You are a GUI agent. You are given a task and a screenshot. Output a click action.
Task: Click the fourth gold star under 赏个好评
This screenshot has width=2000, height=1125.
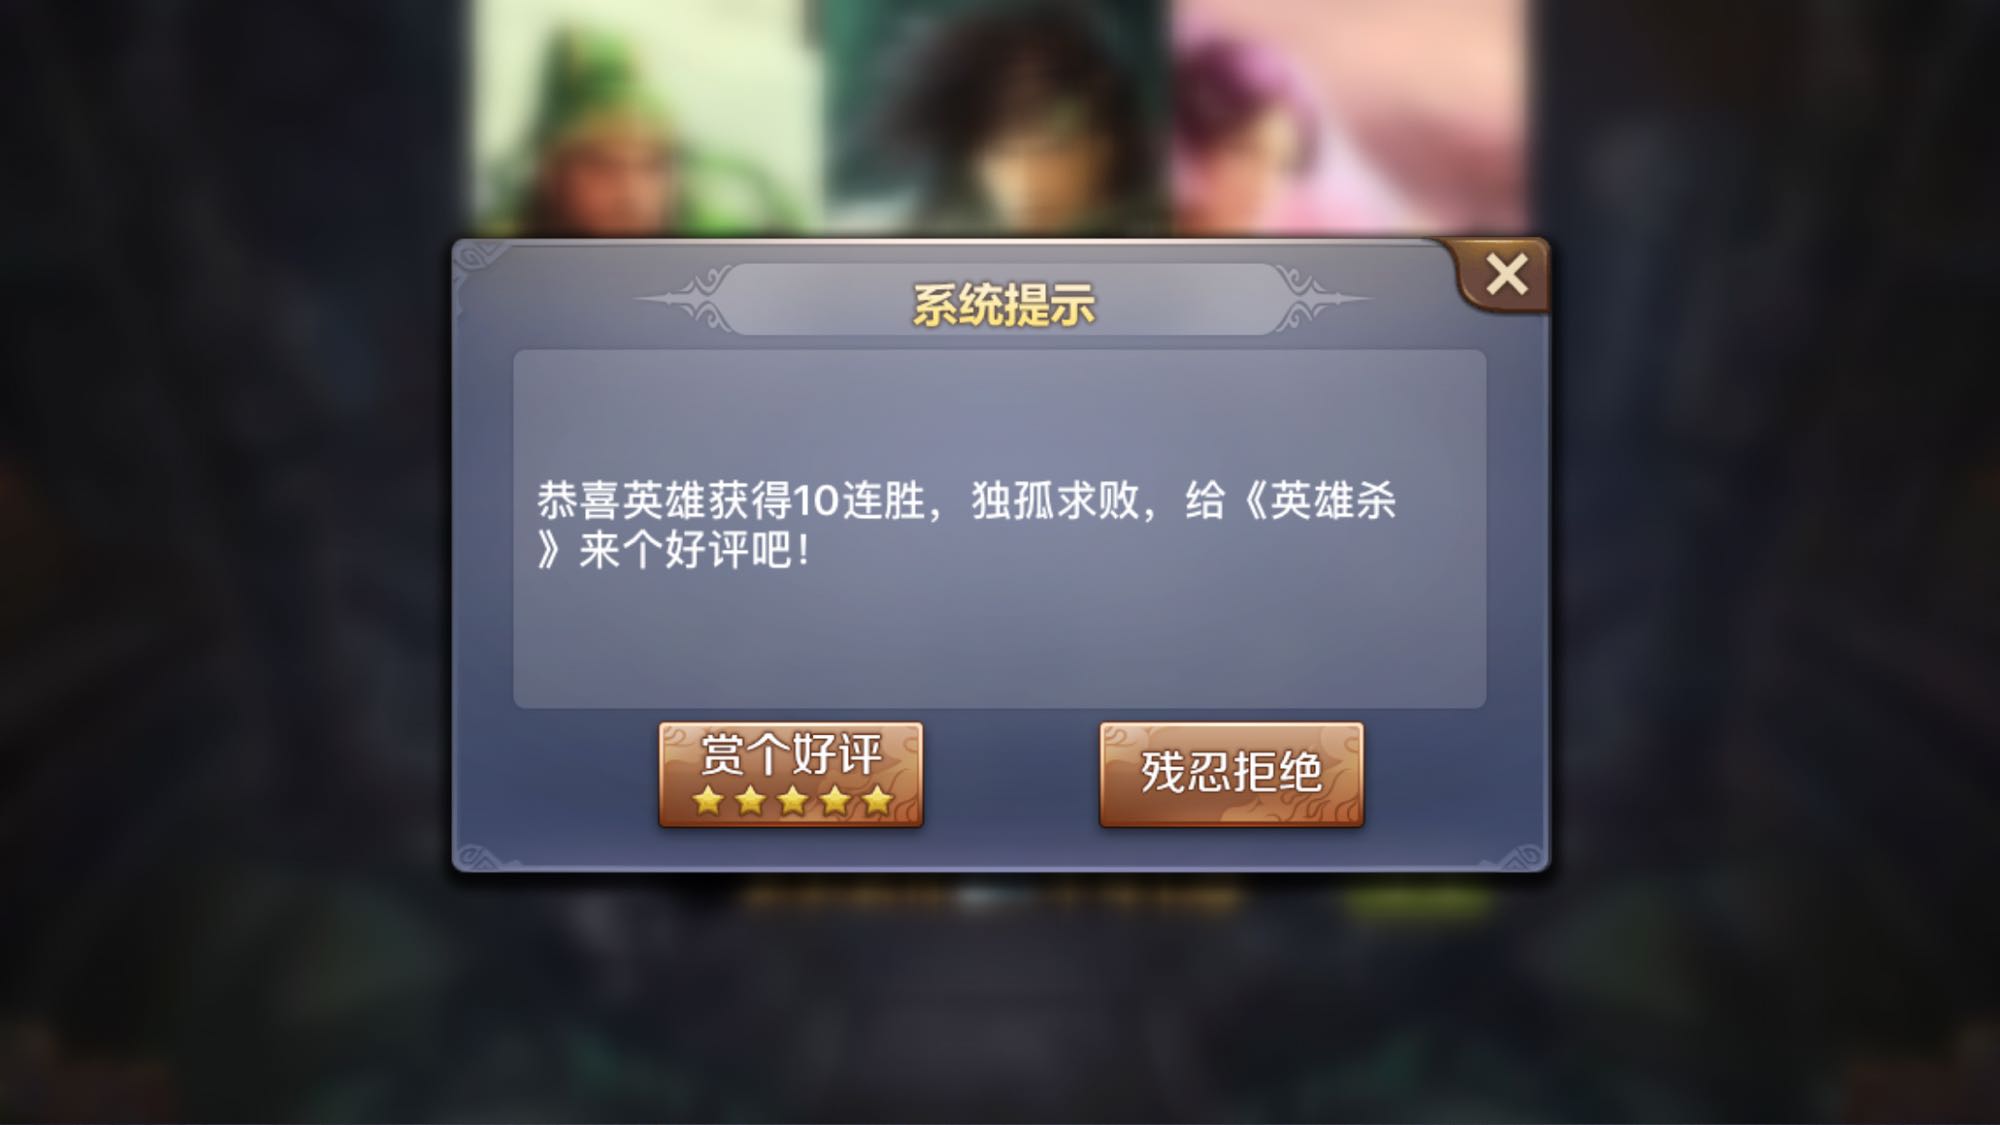pyautogui.click(x=835, y=801)
